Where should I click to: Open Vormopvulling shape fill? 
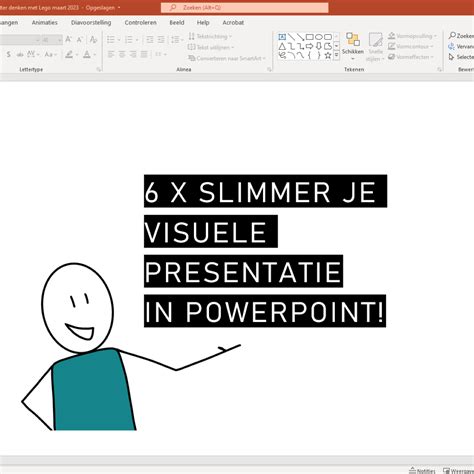pos(412,36)
